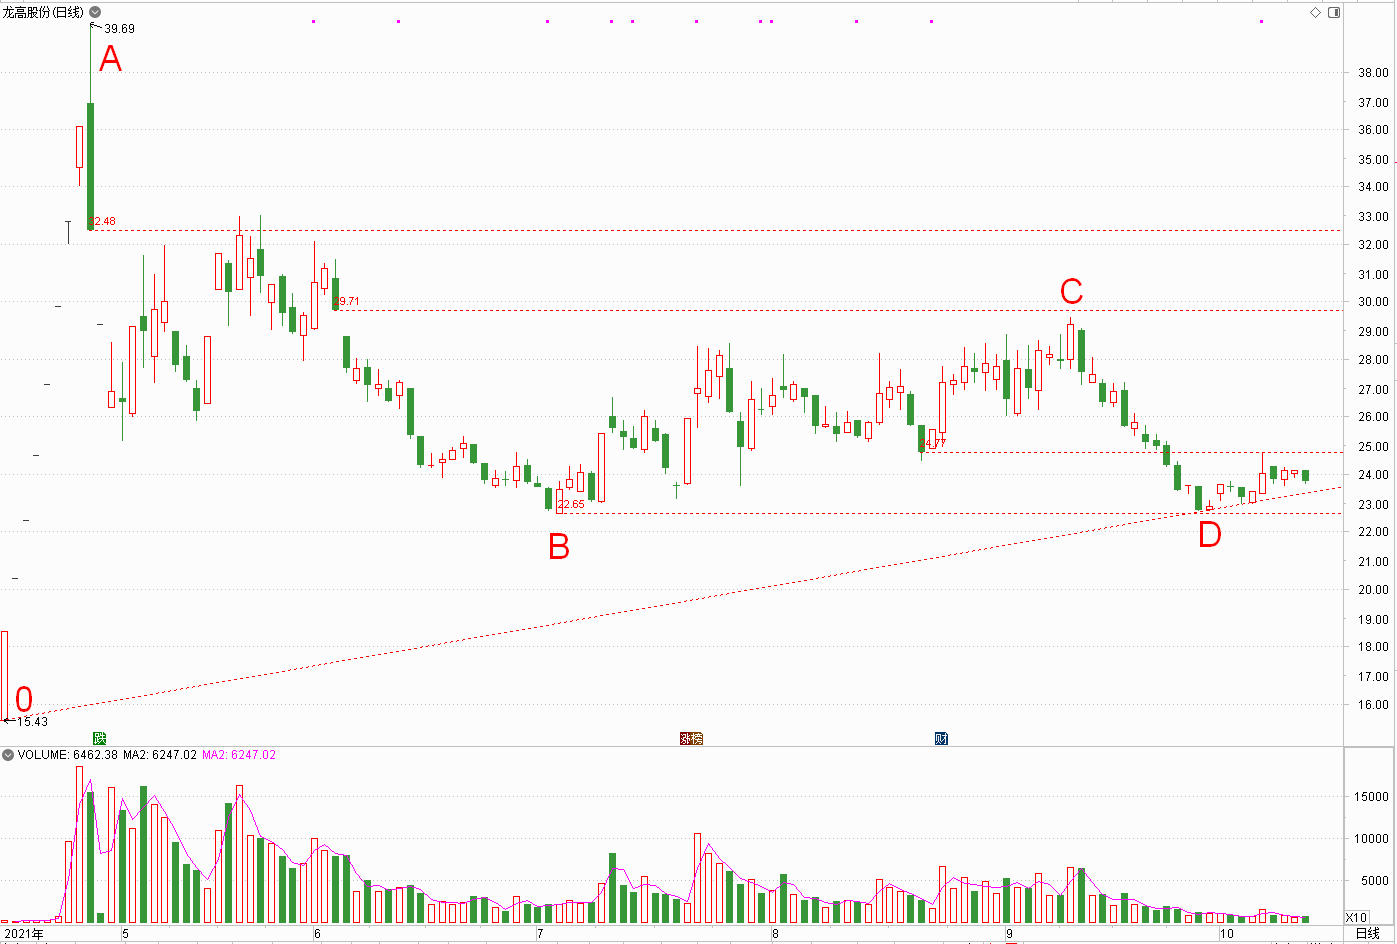
Task: Select the 32.48 horizontal price line label
Action: [102, 221]
